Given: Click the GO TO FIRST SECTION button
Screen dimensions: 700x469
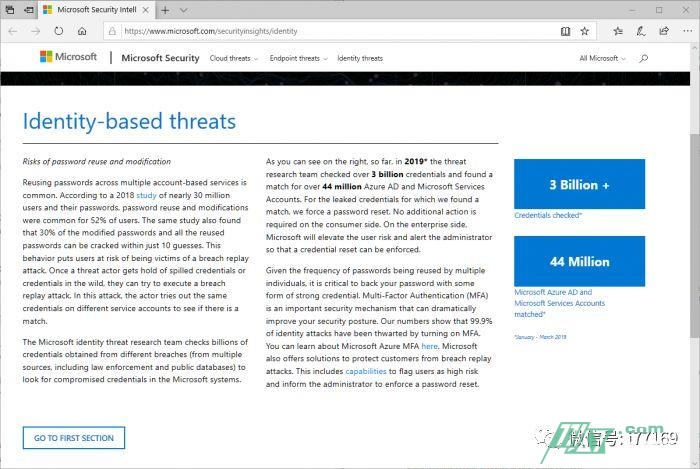Looking at the screenshot, I should [74, 438].
